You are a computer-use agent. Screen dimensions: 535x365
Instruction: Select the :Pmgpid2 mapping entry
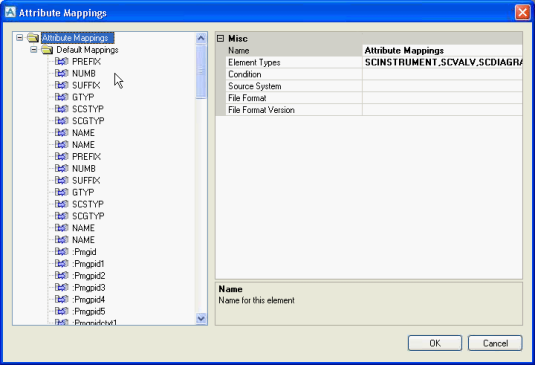tap(89, 276)
